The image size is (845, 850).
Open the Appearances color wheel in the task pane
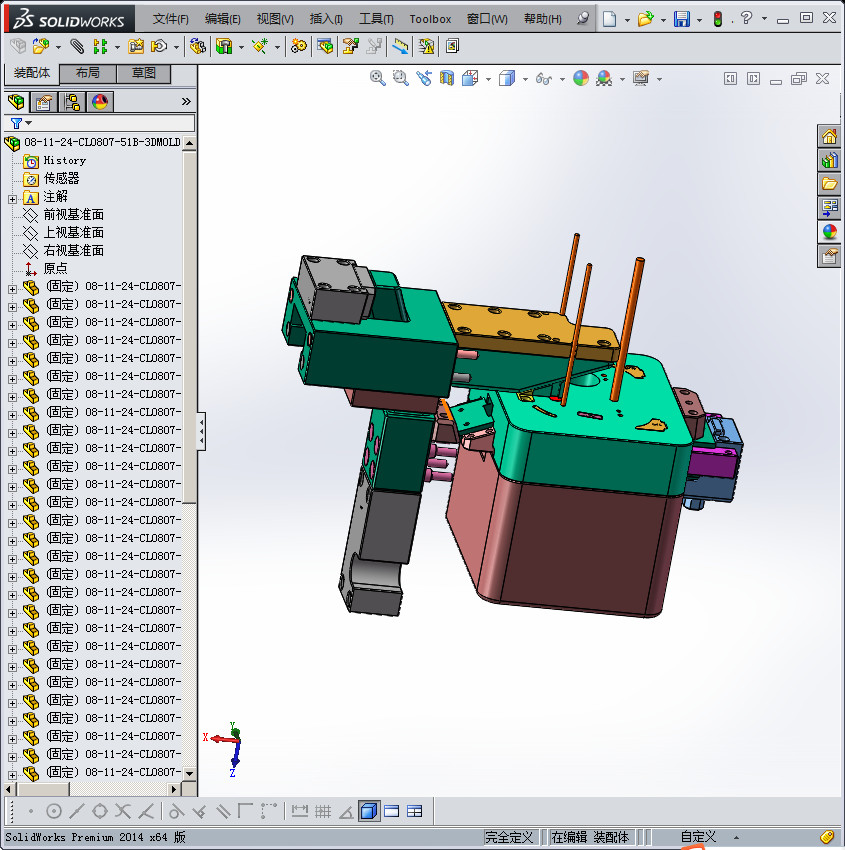829,232
